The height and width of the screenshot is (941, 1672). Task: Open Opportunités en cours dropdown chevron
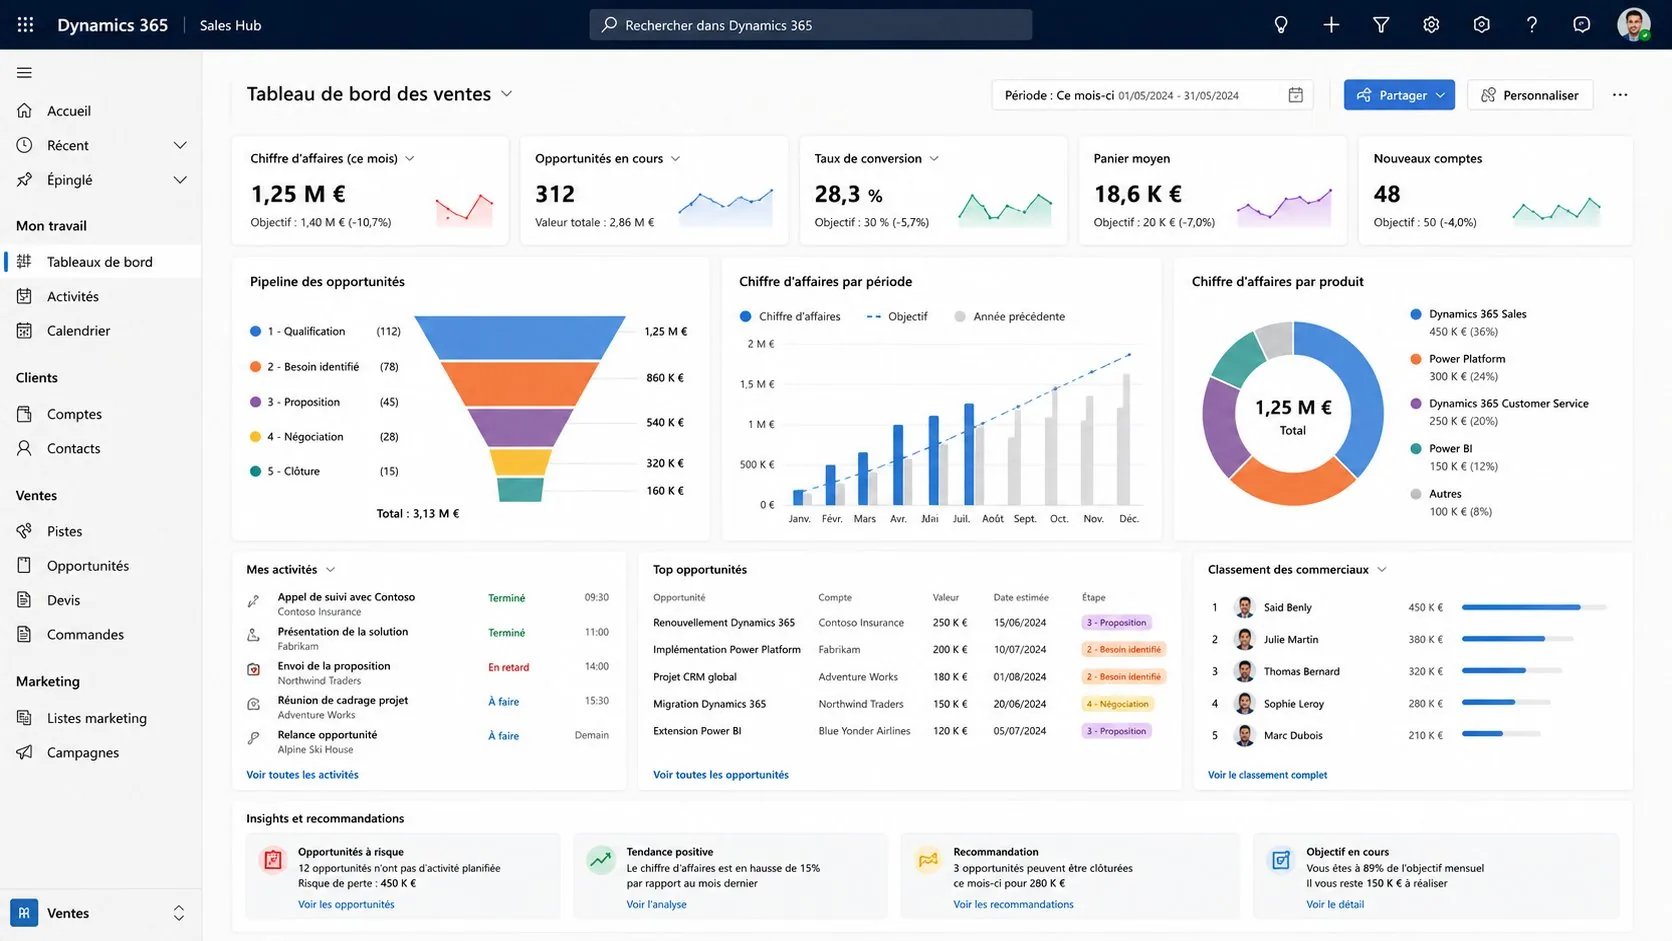pos(675,159)
